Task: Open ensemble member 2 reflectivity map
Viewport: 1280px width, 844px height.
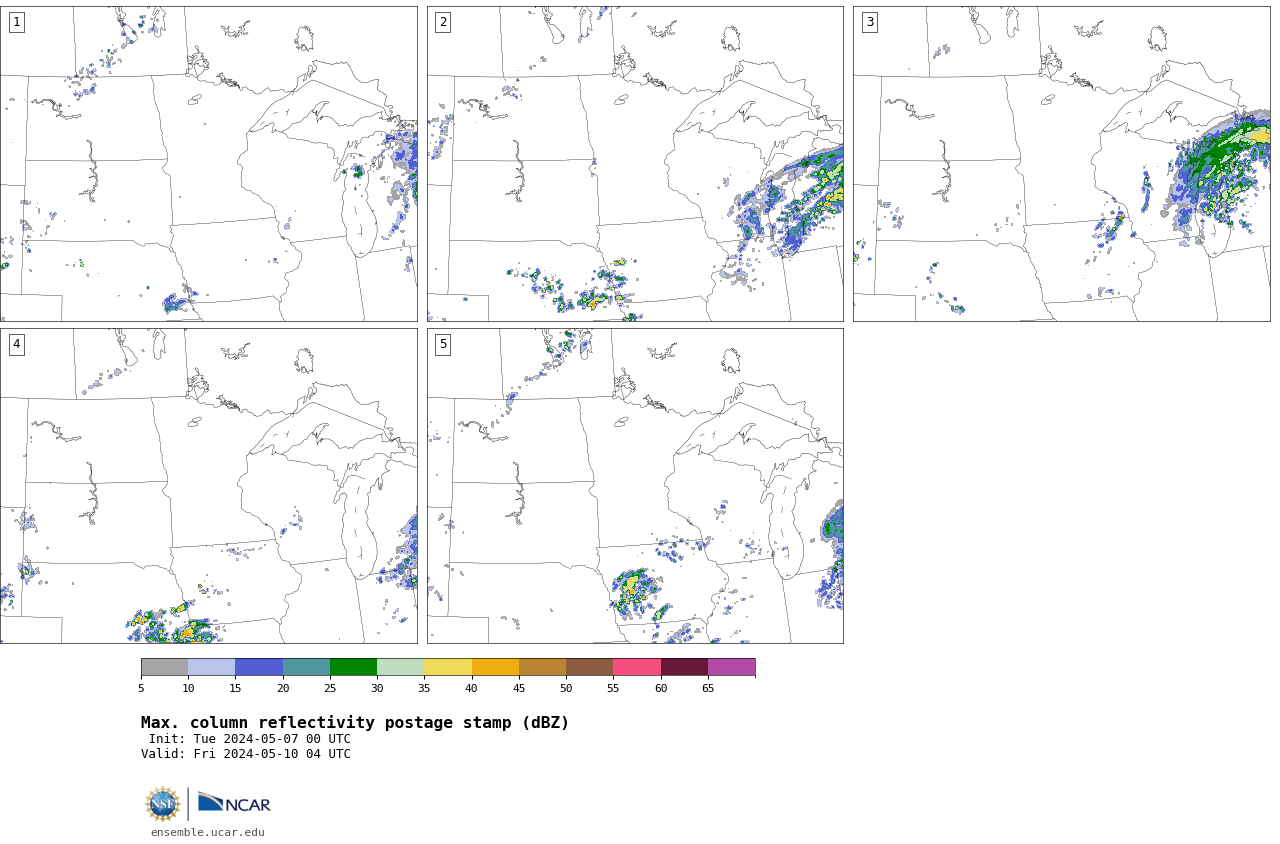Action: (x=635, y=164)
